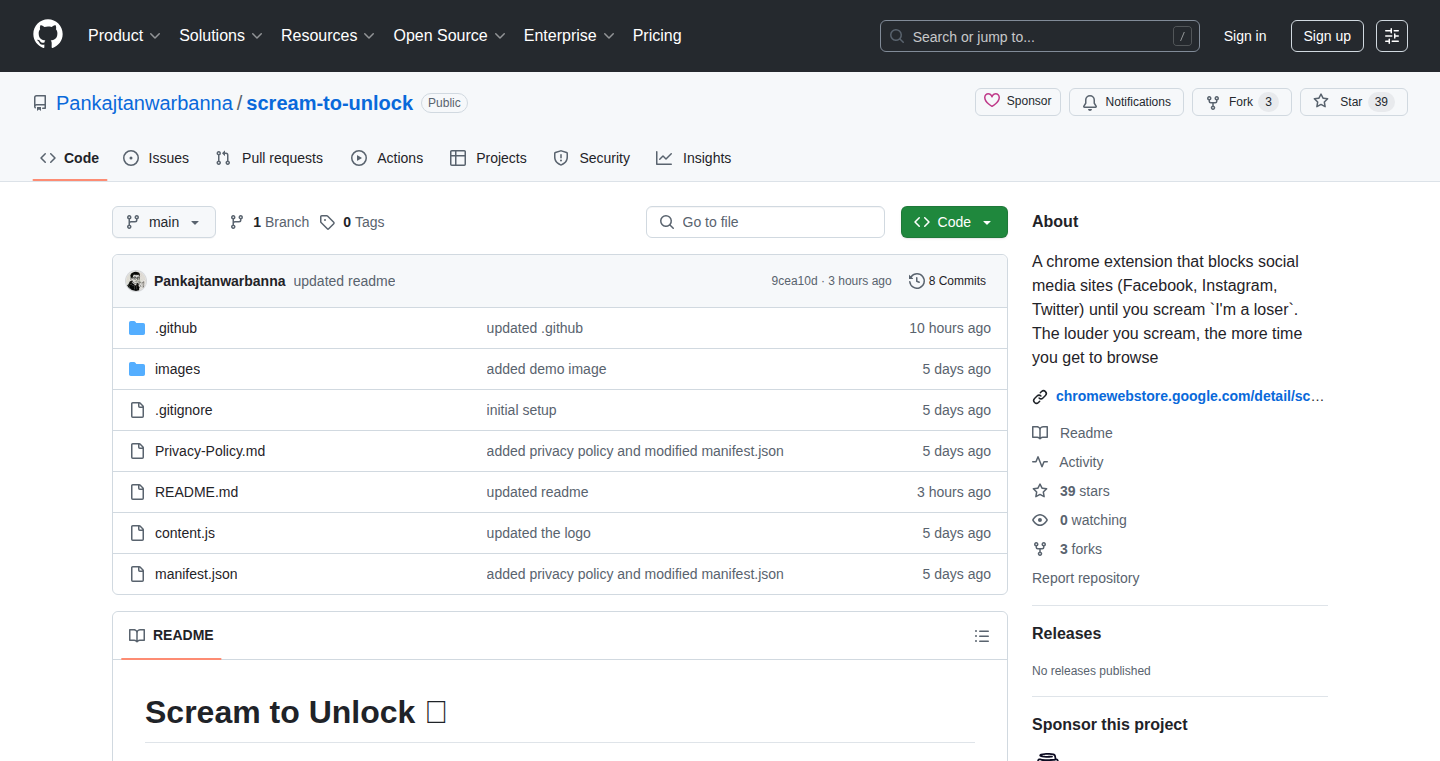Image resolution: width=1440 pixels, height=761 pixels.
Task: Go to the Insights tab
Action: pyautogui.click(x=694, y=158)
